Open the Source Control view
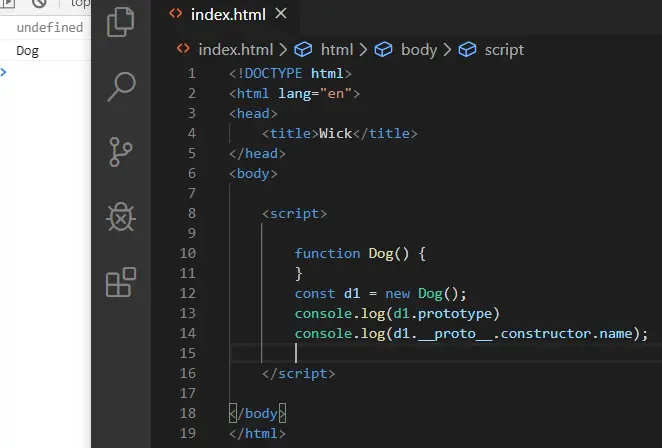 point(121,152)
